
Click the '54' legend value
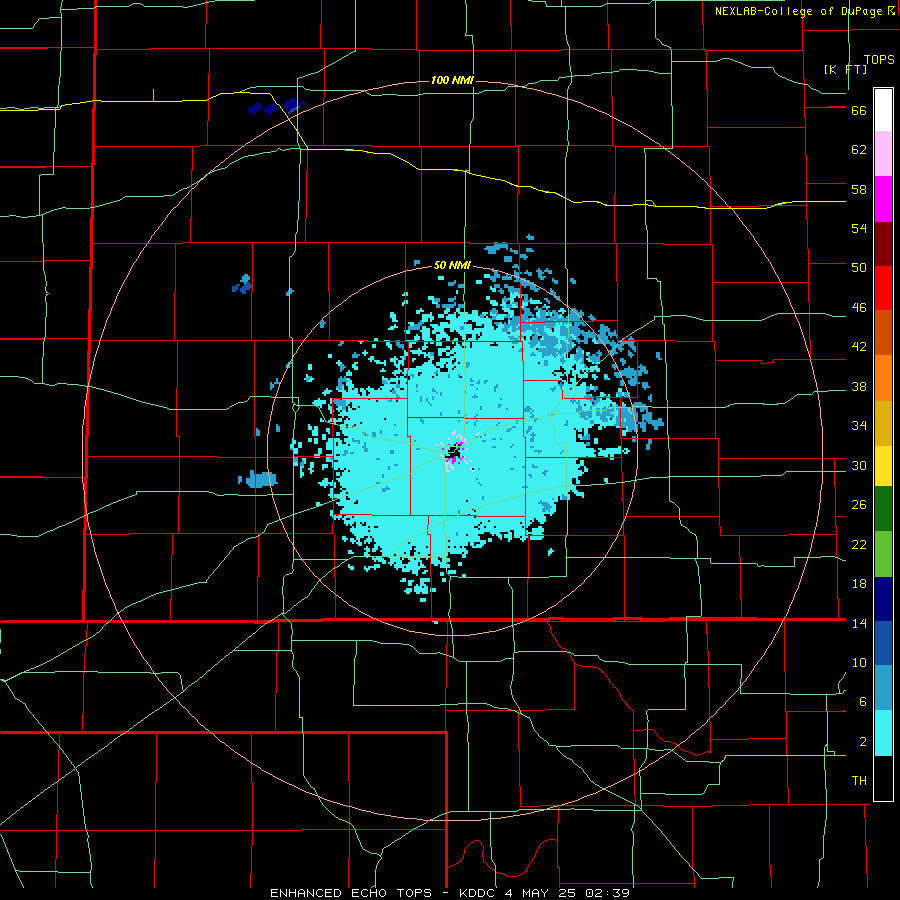click(859, 228)
